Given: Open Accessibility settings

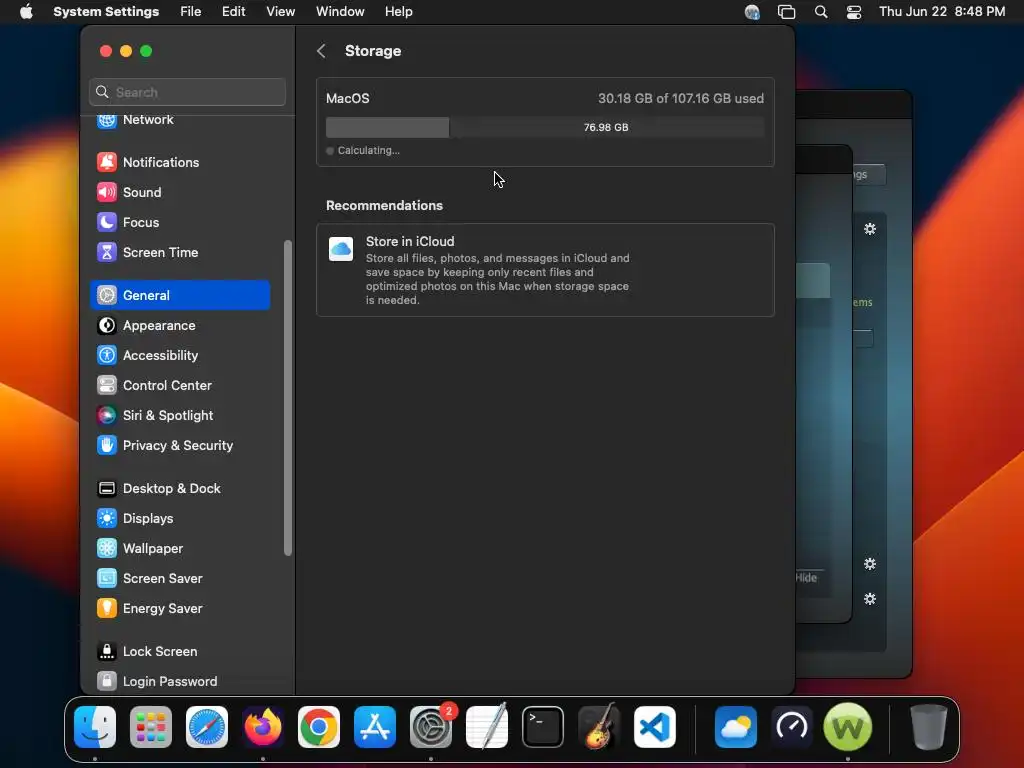Looking at the screenshot, I should [x=180, y=355].
